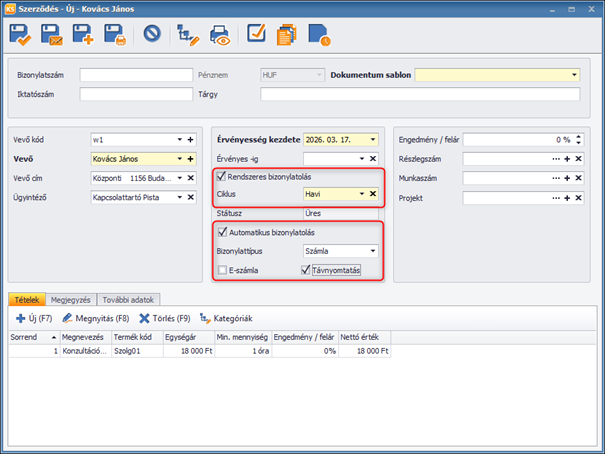The width and height of the screenshot is (605, 454).
Task: Click the Egységár column header
Action: 189,337
